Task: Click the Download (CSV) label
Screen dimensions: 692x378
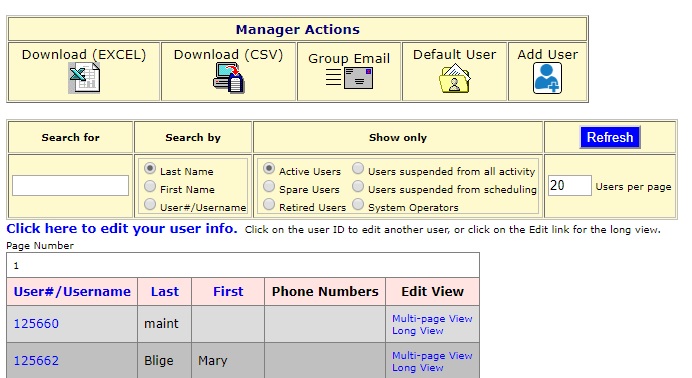Action: coord(229,55)
